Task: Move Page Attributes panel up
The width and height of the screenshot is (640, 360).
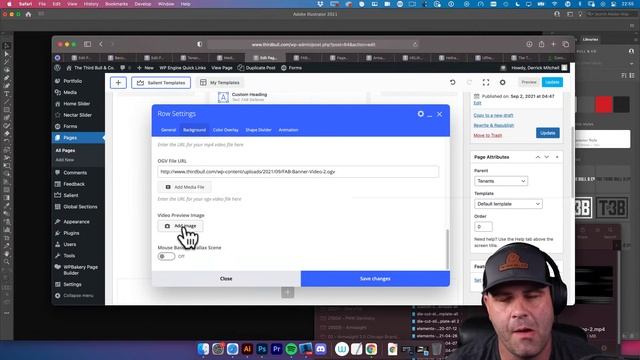Action: (538, 157)
